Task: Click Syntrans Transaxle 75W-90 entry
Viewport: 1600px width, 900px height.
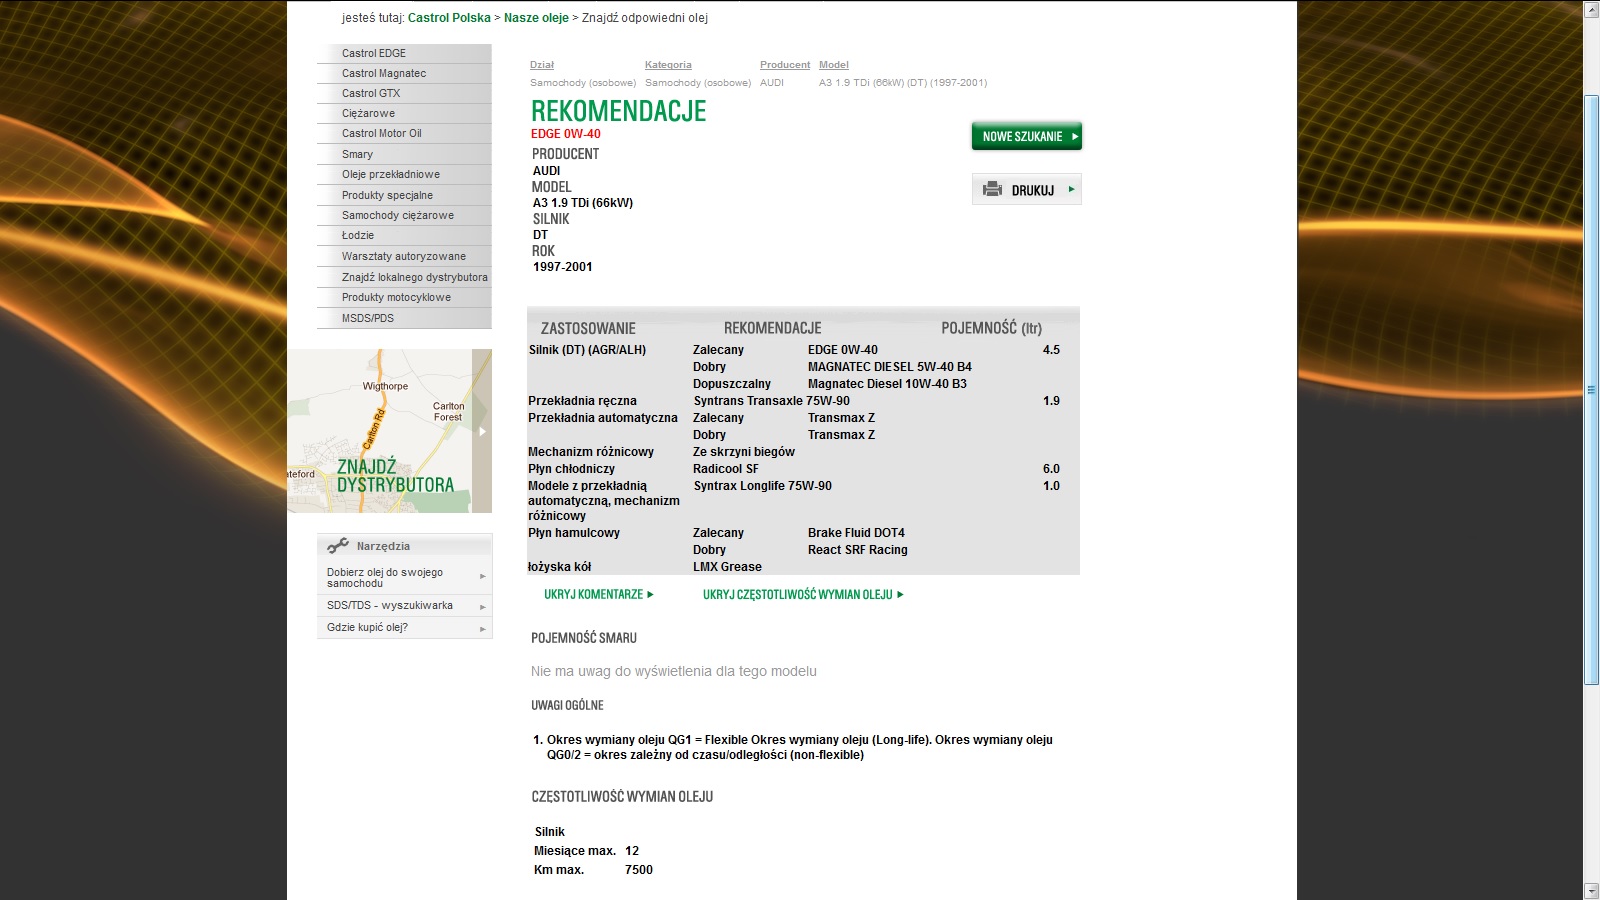Action: pos(772,401)
